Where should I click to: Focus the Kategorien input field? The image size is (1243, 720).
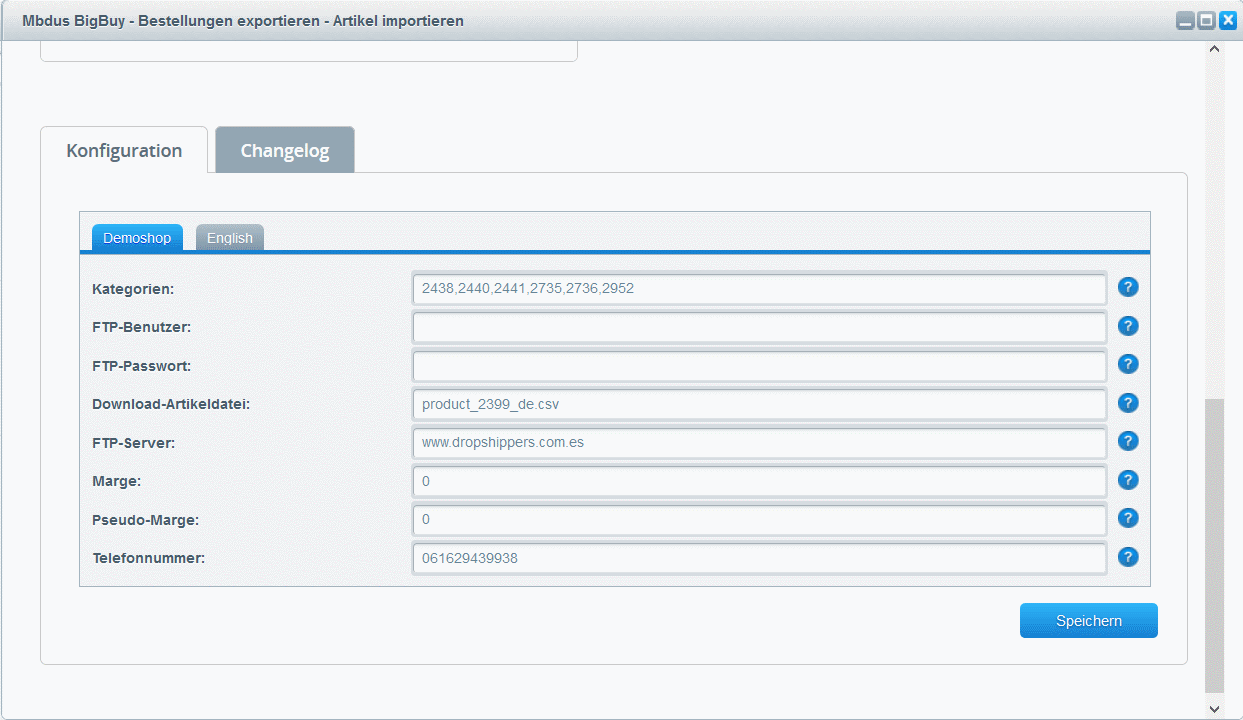coord(759,288)
